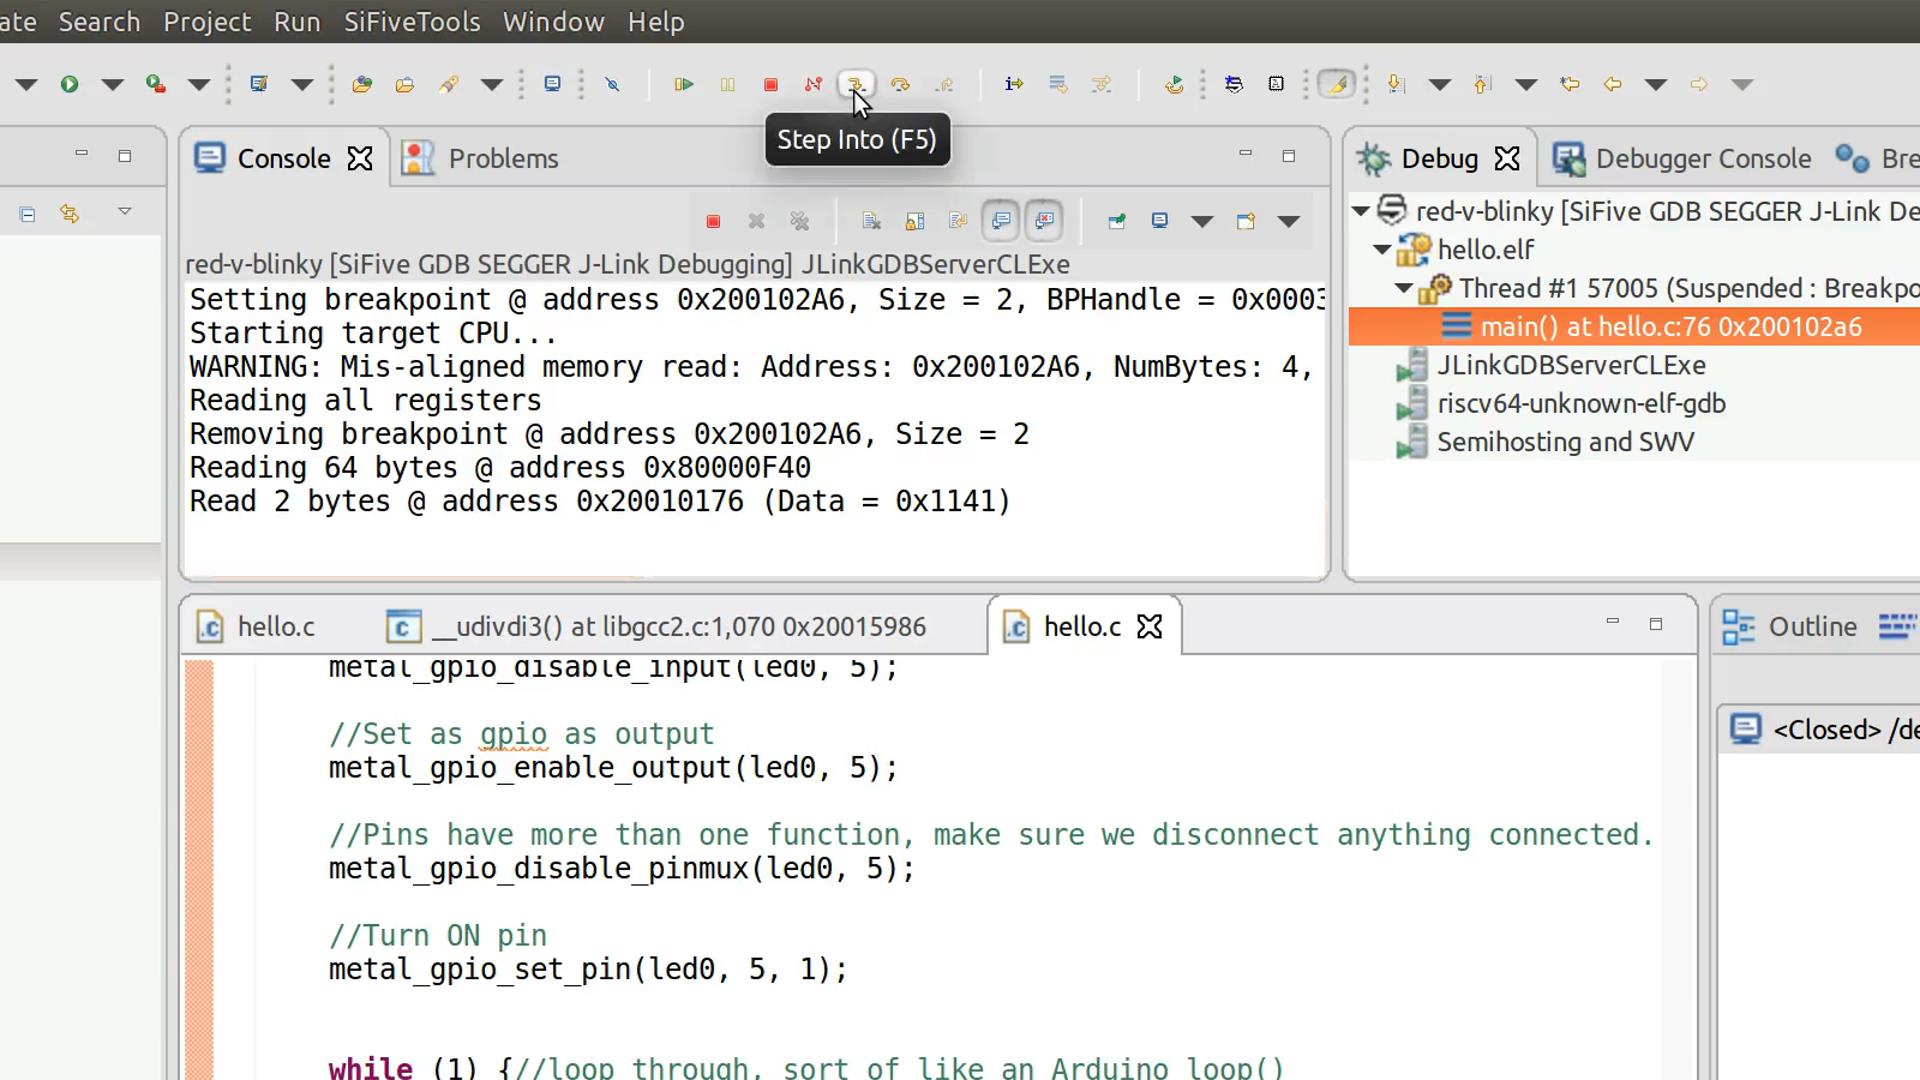Click the Step Return debug icon

(944, 83)
